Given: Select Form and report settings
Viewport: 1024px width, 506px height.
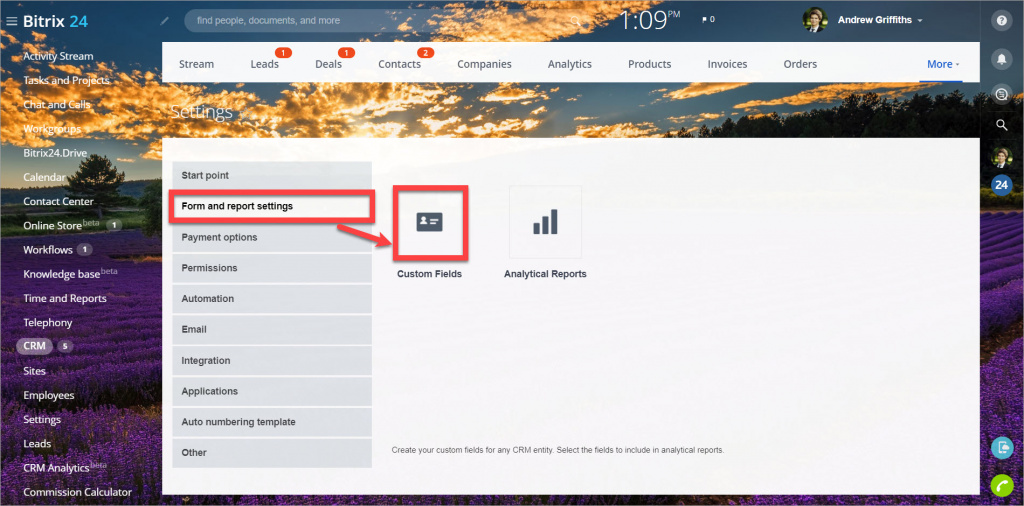Looking at the screenshot, I should [x=272, y=206].
